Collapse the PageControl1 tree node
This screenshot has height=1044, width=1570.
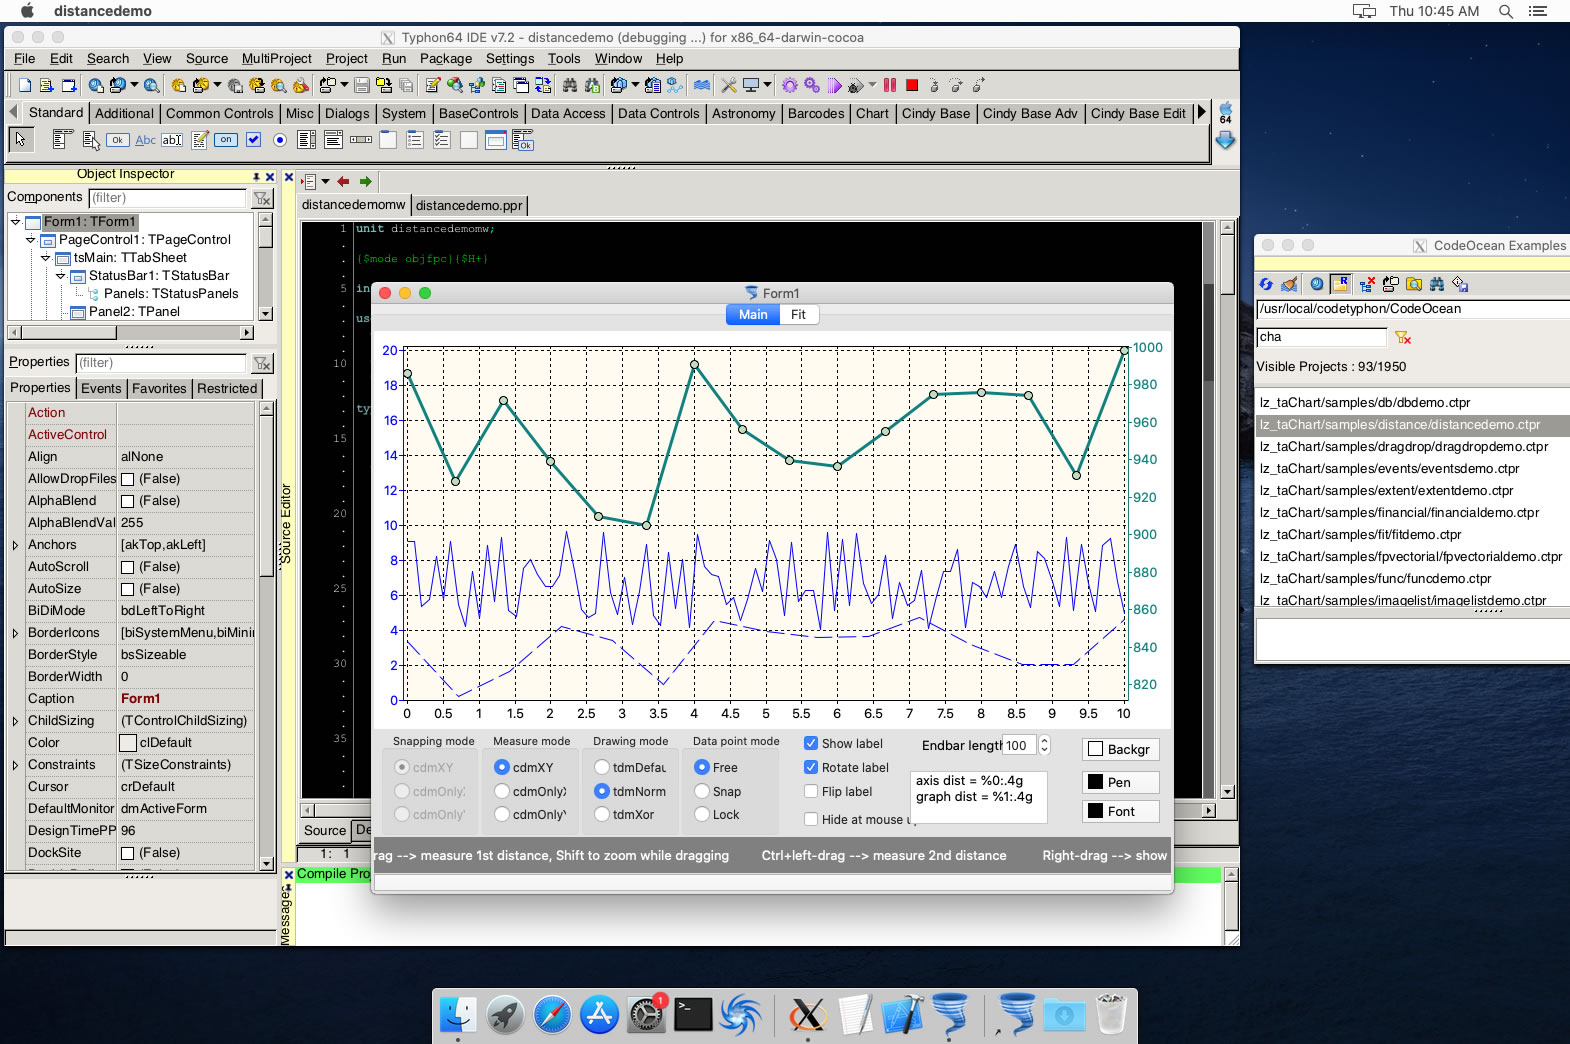30,239
